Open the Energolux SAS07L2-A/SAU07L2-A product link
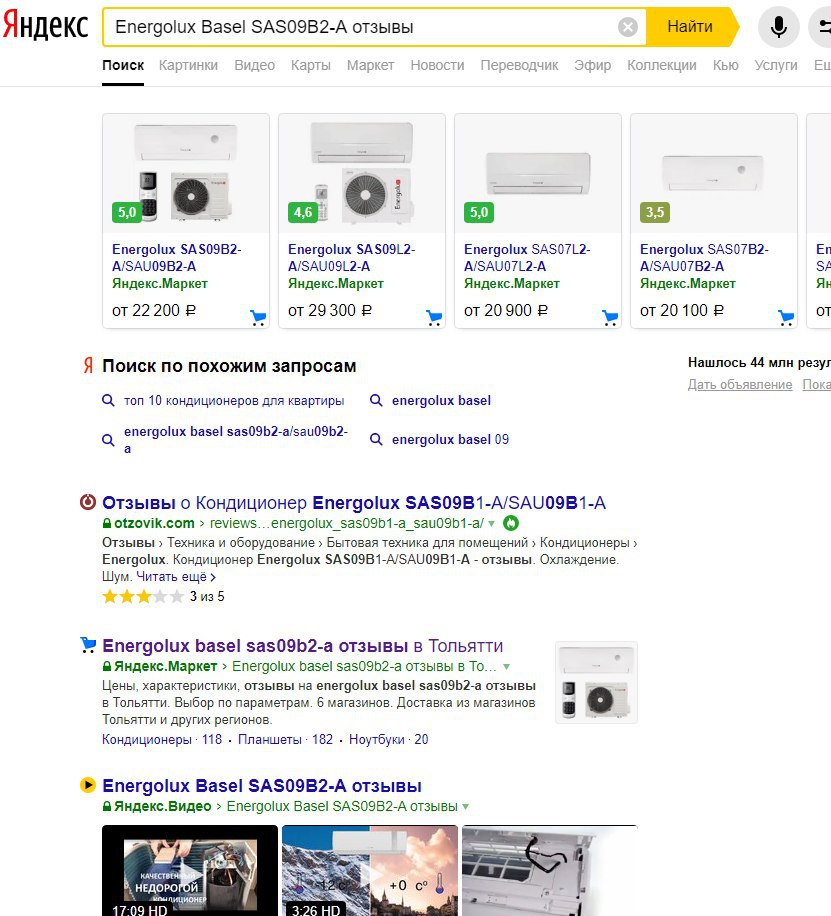The image size is (831, 916). [527, 258]
